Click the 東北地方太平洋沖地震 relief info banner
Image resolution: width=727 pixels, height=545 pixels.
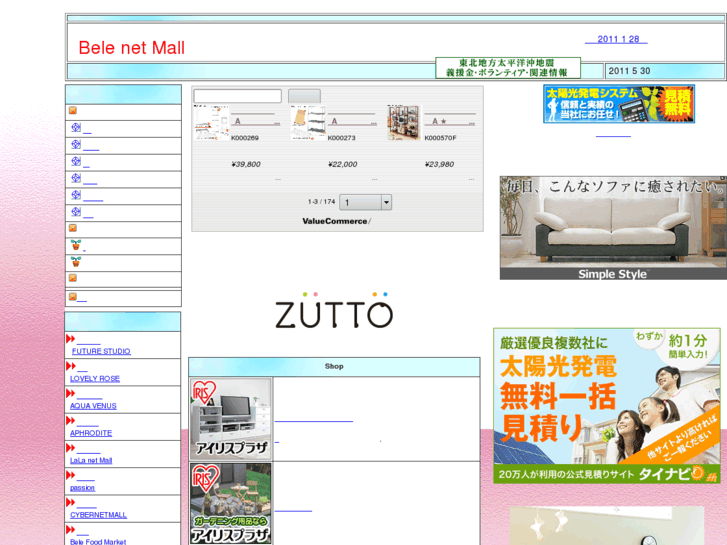click(508, 68)
